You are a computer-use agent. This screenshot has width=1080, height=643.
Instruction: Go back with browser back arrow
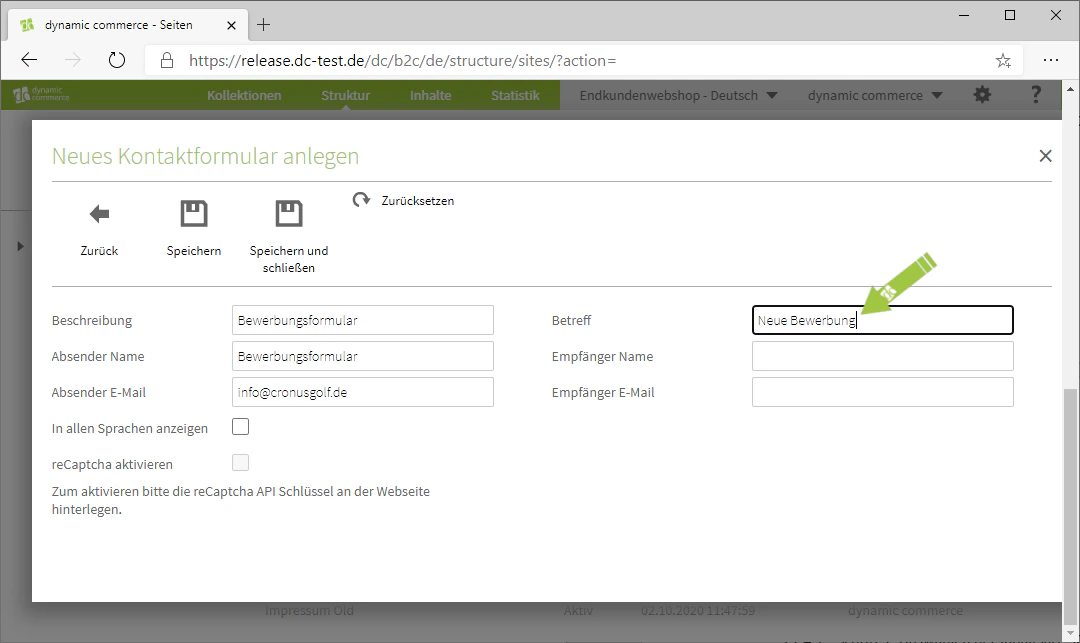click(29, 61)
